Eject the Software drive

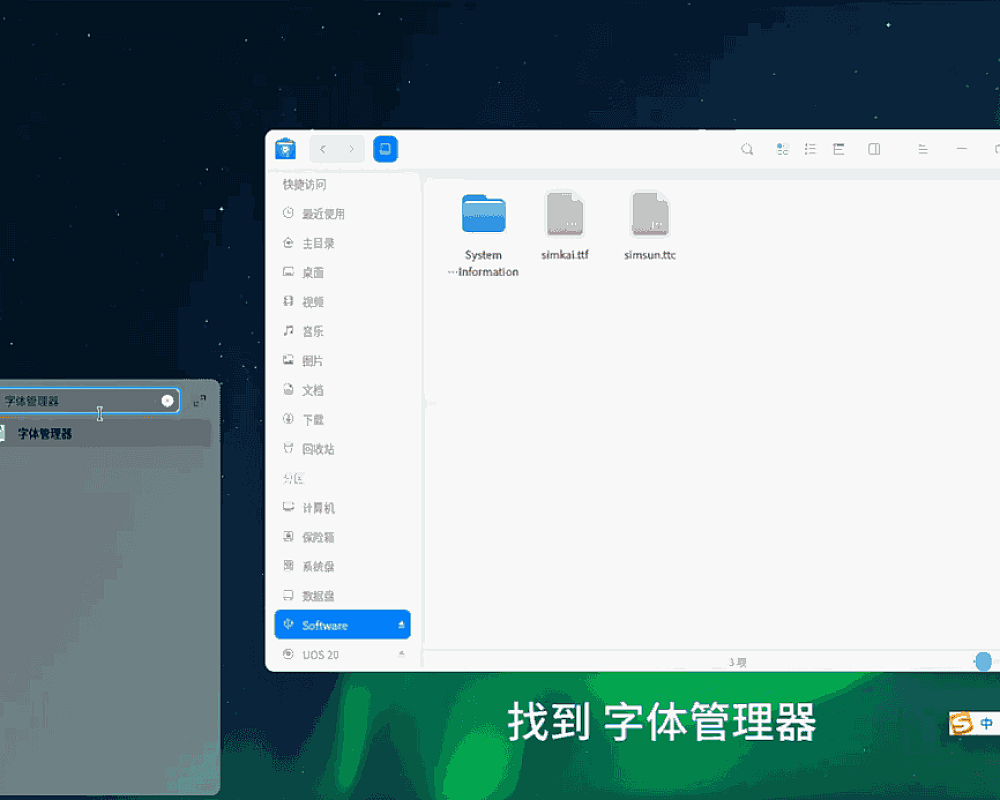click(401, 625)
